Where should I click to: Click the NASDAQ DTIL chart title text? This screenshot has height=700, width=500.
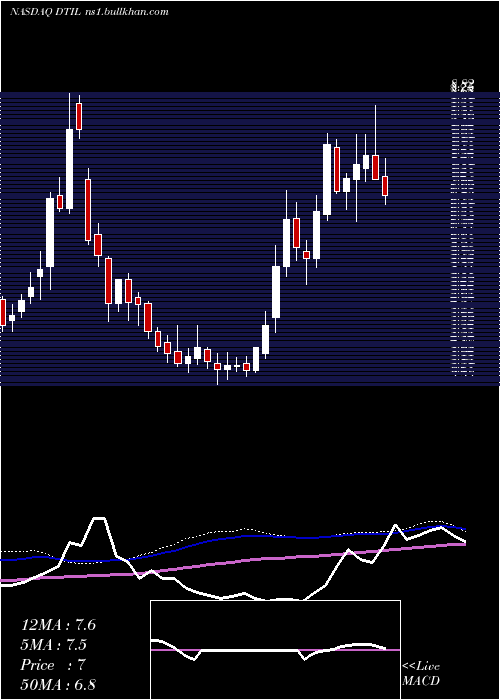click(89, 12)
